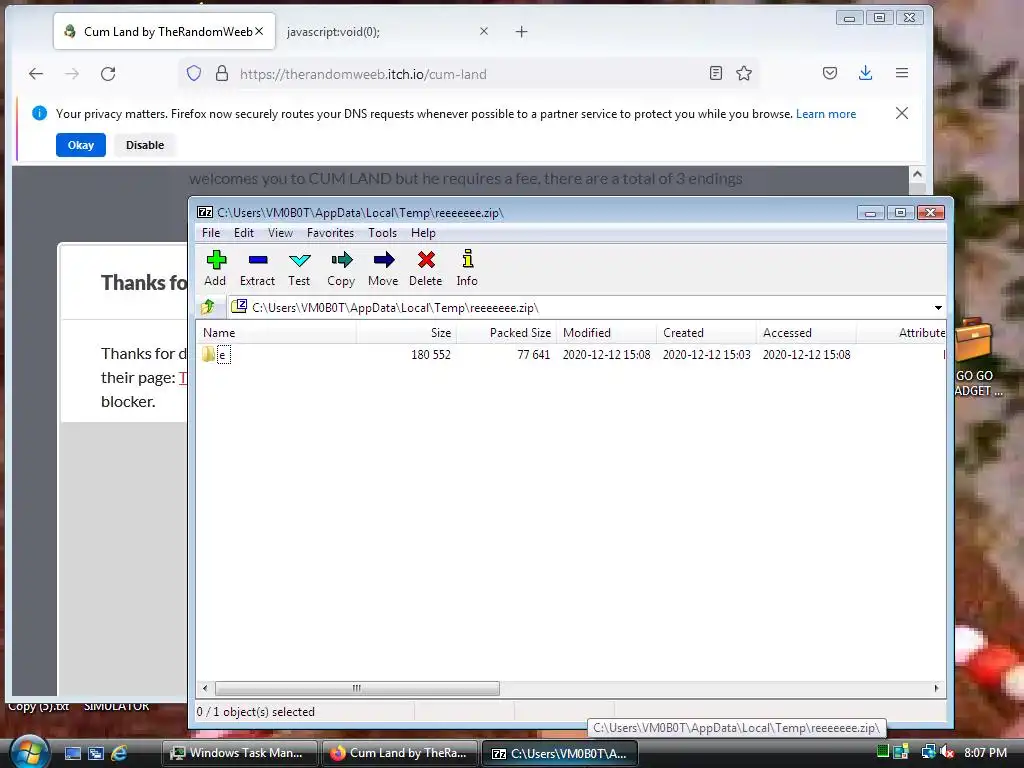1024x768 pixels.
Task: Dismiss the privacy notification bar
Action: click(902, 113)
